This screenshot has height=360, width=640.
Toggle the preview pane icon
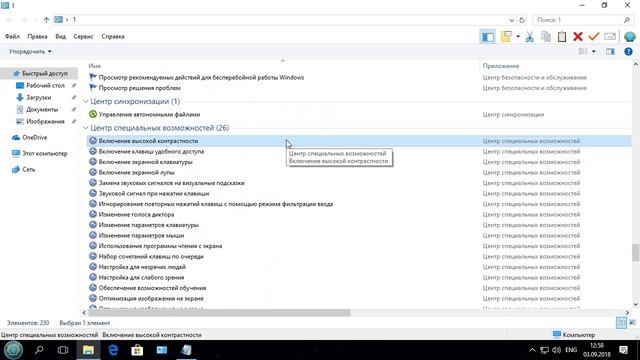pos(610,51)
